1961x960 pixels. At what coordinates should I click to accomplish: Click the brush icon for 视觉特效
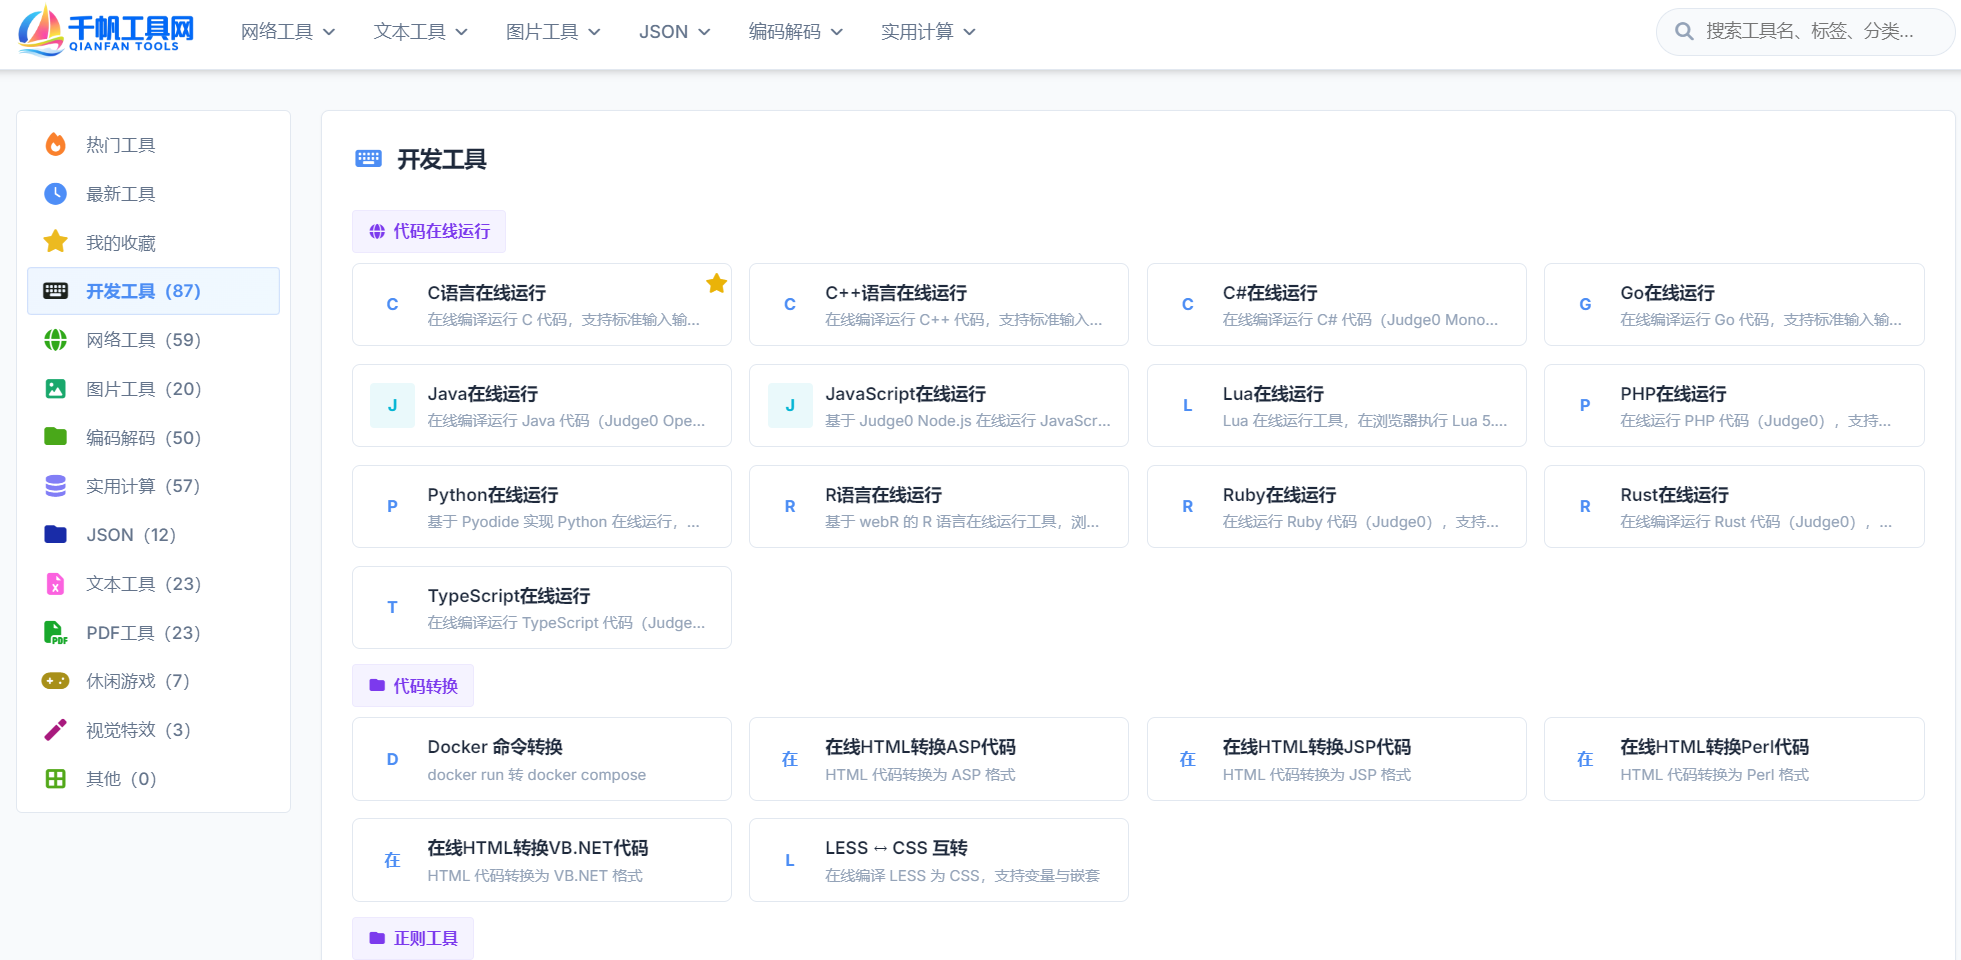(x=56, y=730)
